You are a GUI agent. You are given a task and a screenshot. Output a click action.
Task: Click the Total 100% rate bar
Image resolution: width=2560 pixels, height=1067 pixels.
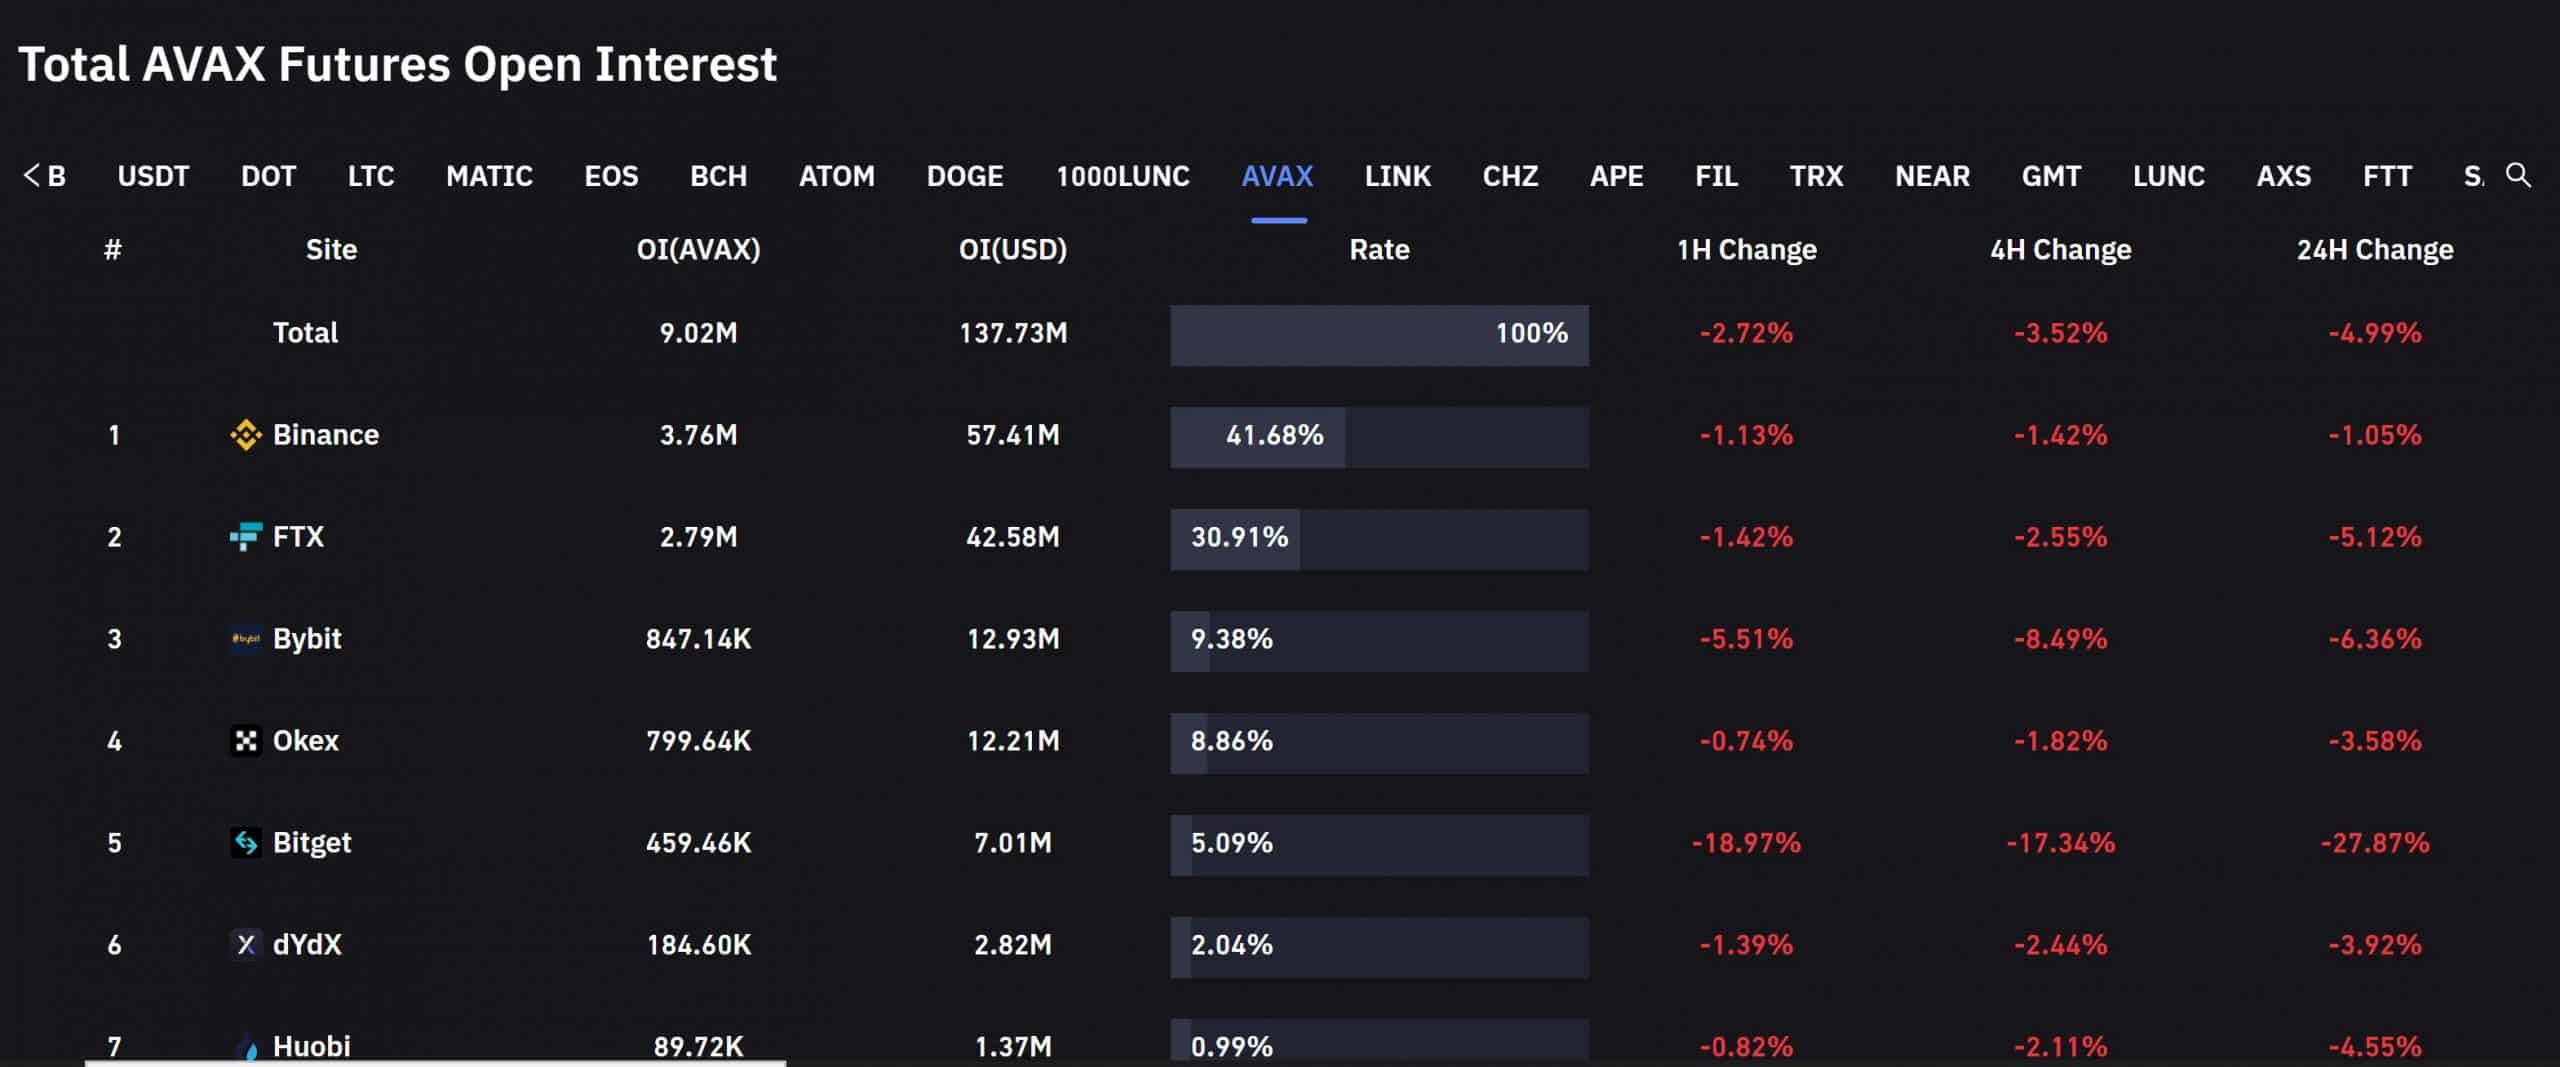coord(1379,335)
